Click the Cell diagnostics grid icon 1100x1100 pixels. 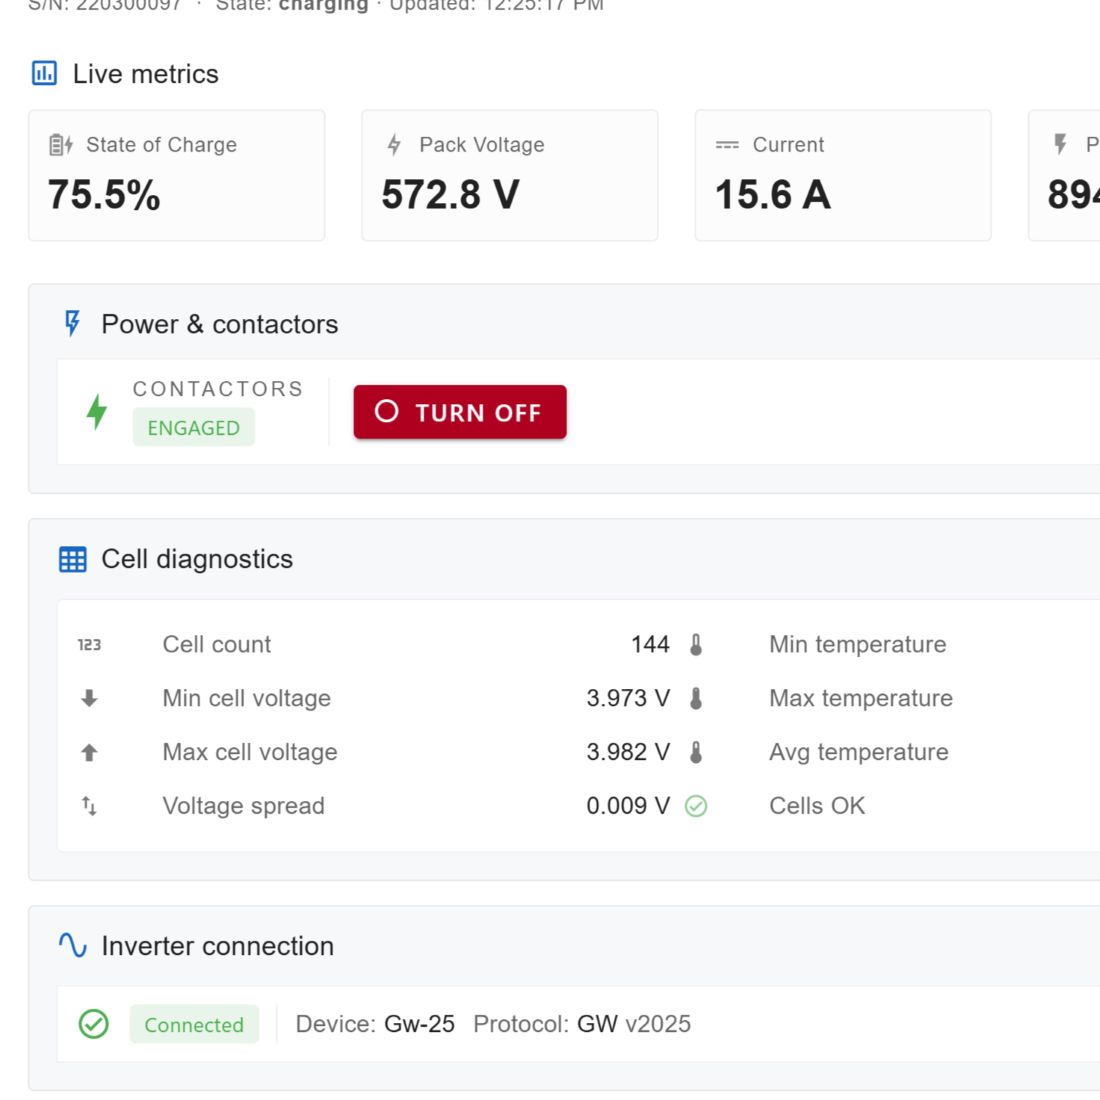[x=73, y=559]
